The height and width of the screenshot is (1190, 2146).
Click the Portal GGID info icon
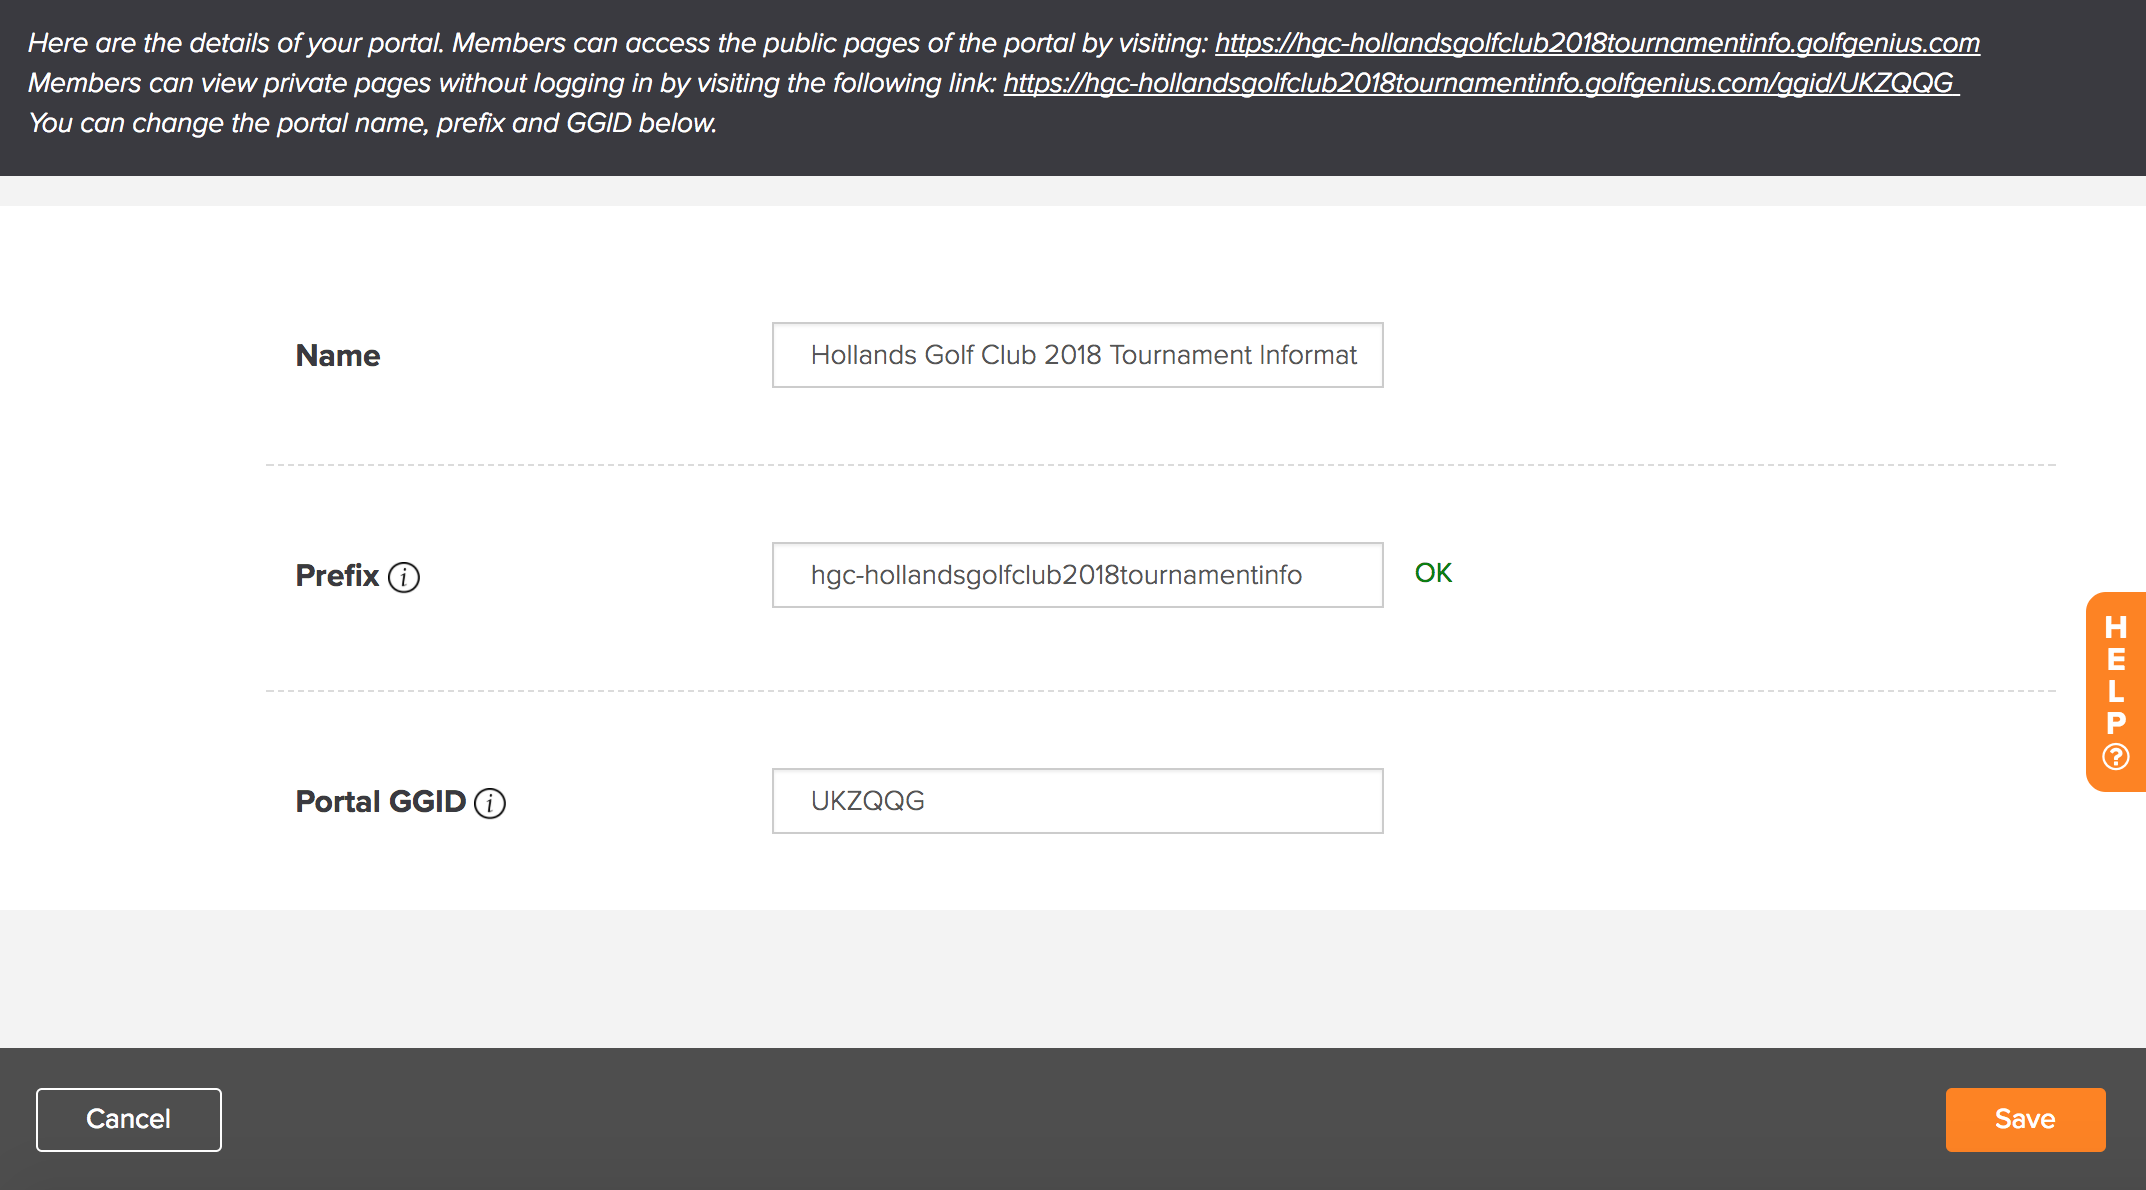(x=490, y=803)
